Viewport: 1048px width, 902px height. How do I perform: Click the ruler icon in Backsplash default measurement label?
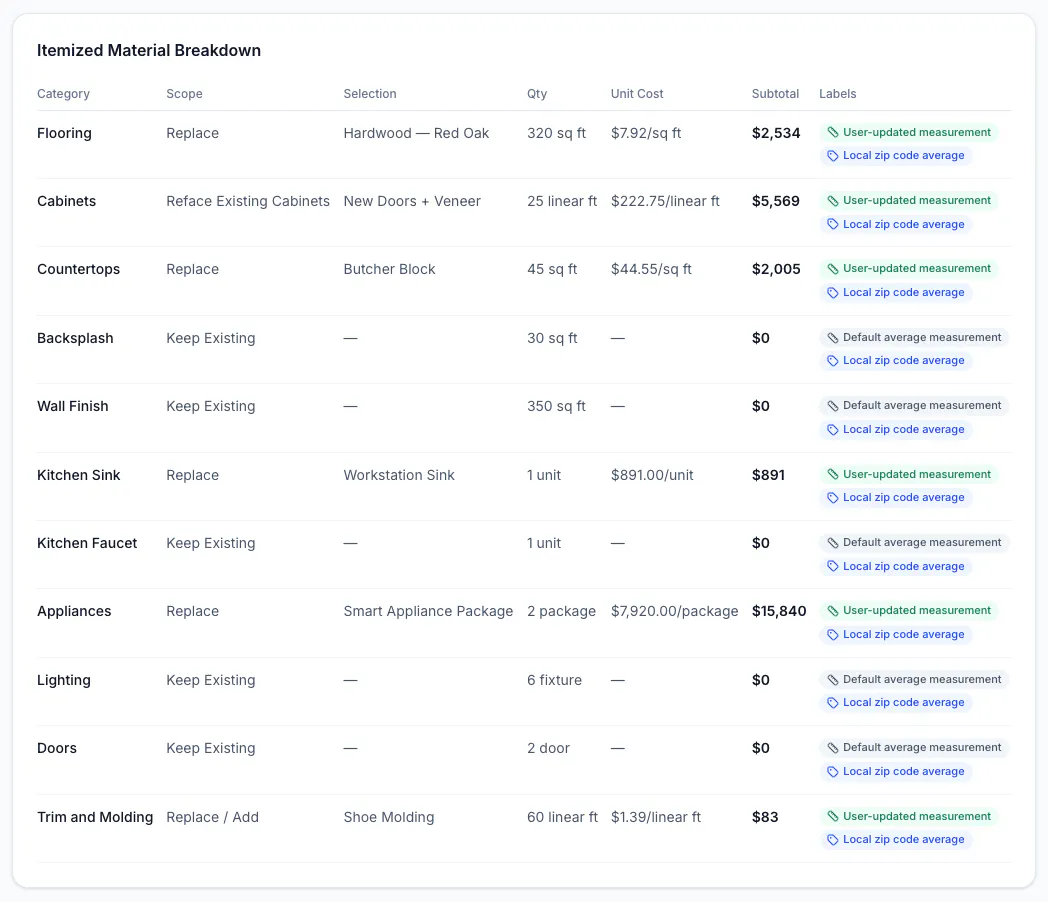(832, 337)
